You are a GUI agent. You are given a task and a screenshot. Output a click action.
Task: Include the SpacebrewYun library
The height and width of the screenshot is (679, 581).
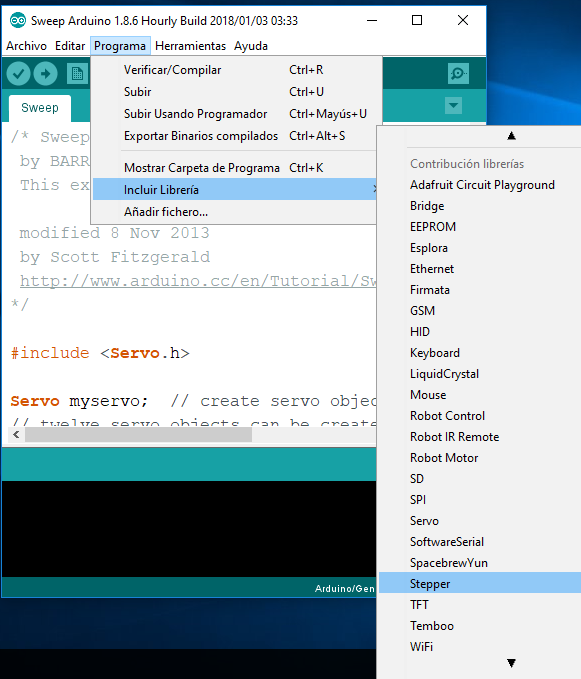pos(480,563)
